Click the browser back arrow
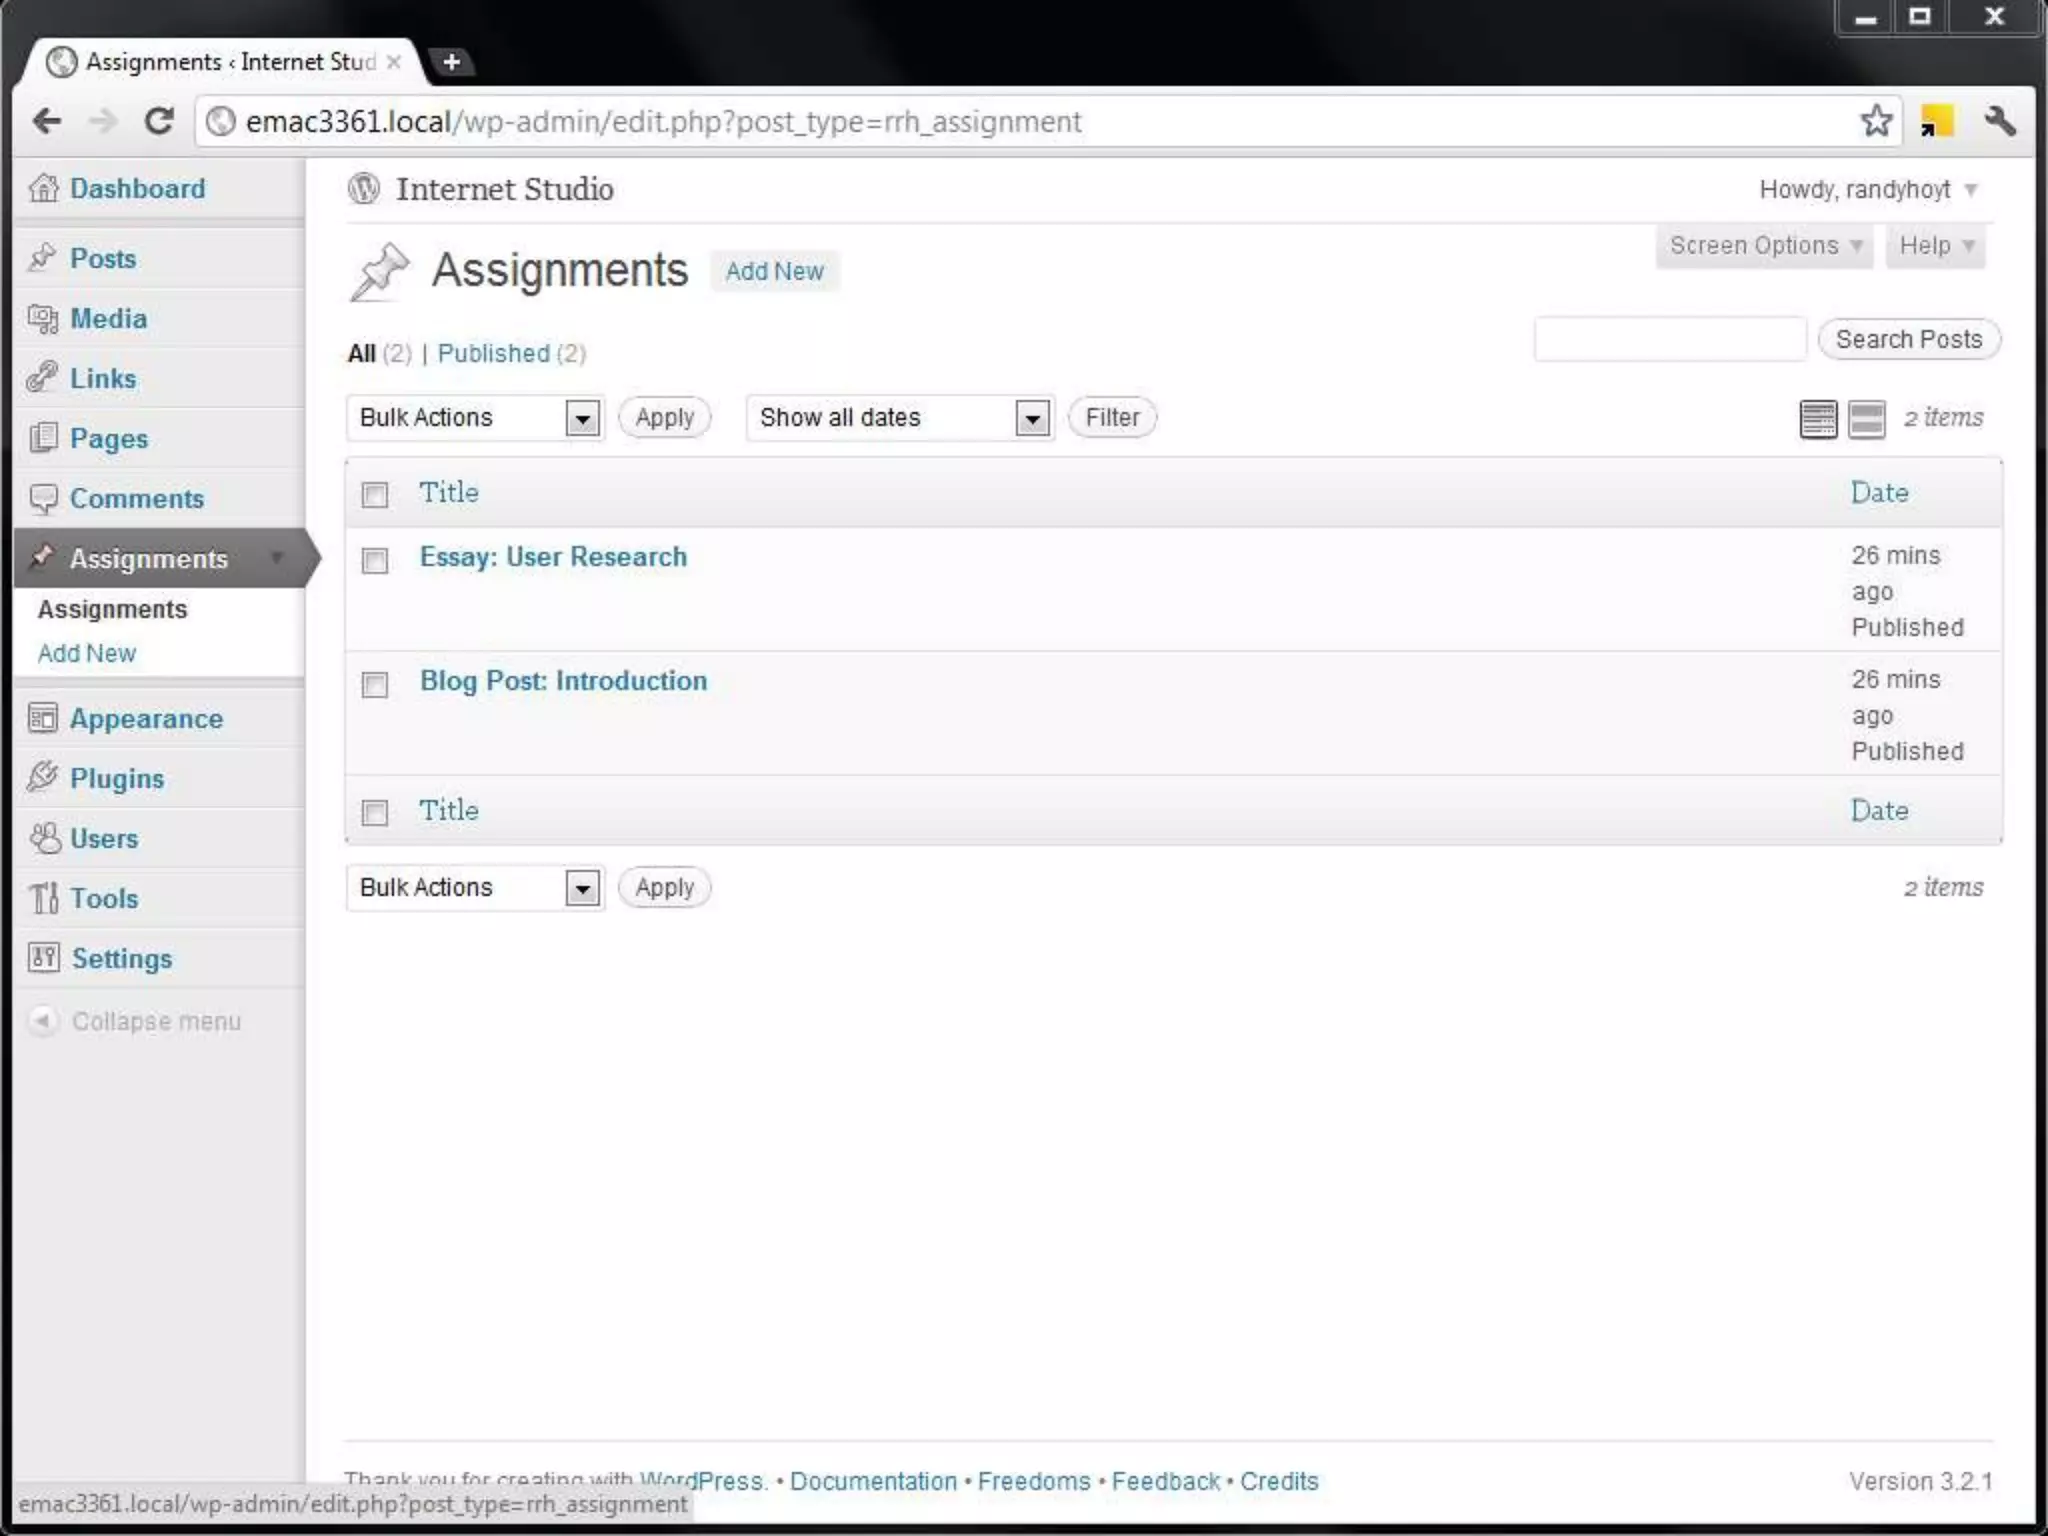The height and width of the screenshot is (1536, 2048). 47,122
